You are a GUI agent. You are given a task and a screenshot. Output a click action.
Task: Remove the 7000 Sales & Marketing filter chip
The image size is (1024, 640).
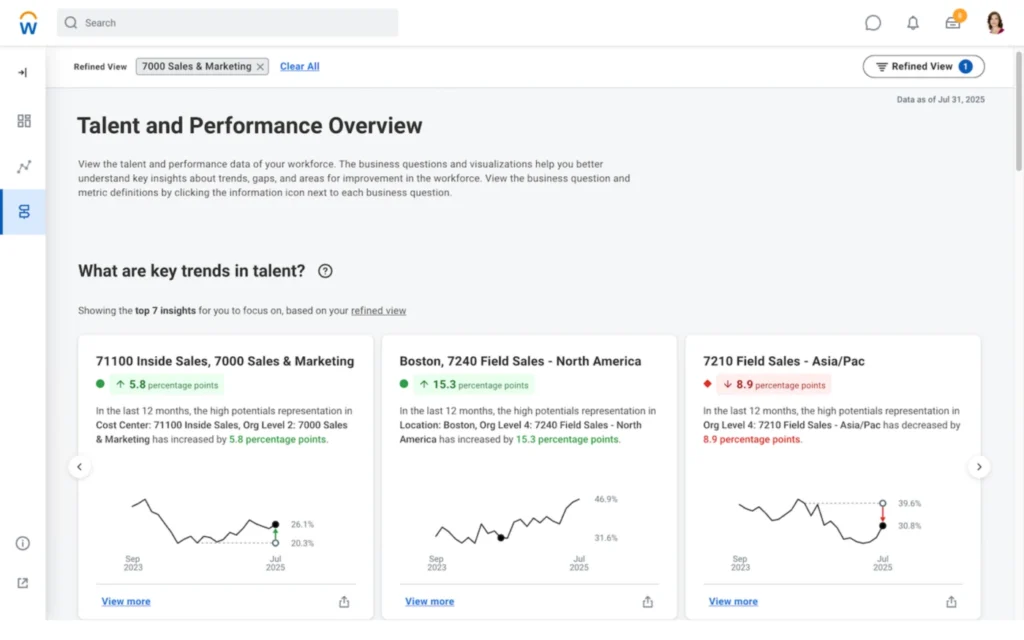click(x=259, y=66)
